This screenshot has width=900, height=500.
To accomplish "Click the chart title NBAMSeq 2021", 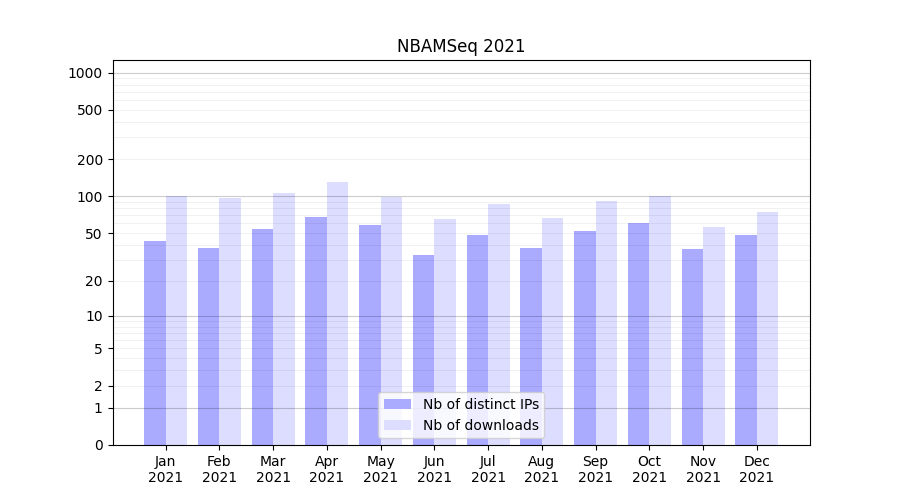I will pos(461,46).
